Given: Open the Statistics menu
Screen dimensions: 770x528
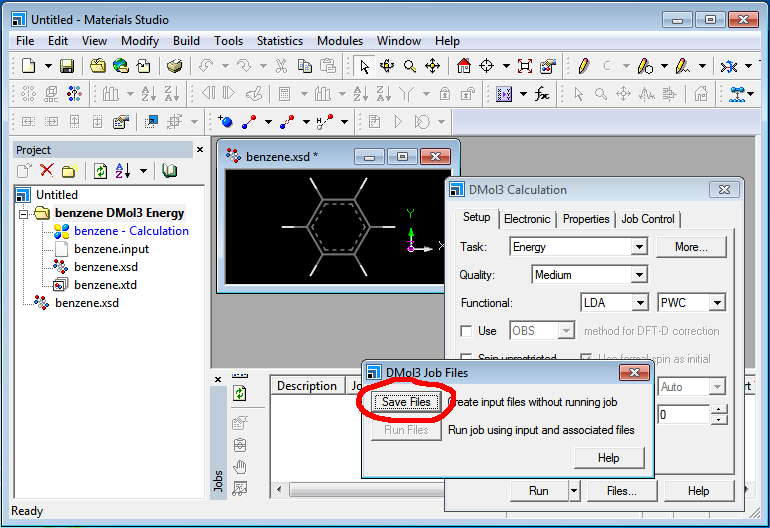Looking at the screenshot, I should click(280, 41).
